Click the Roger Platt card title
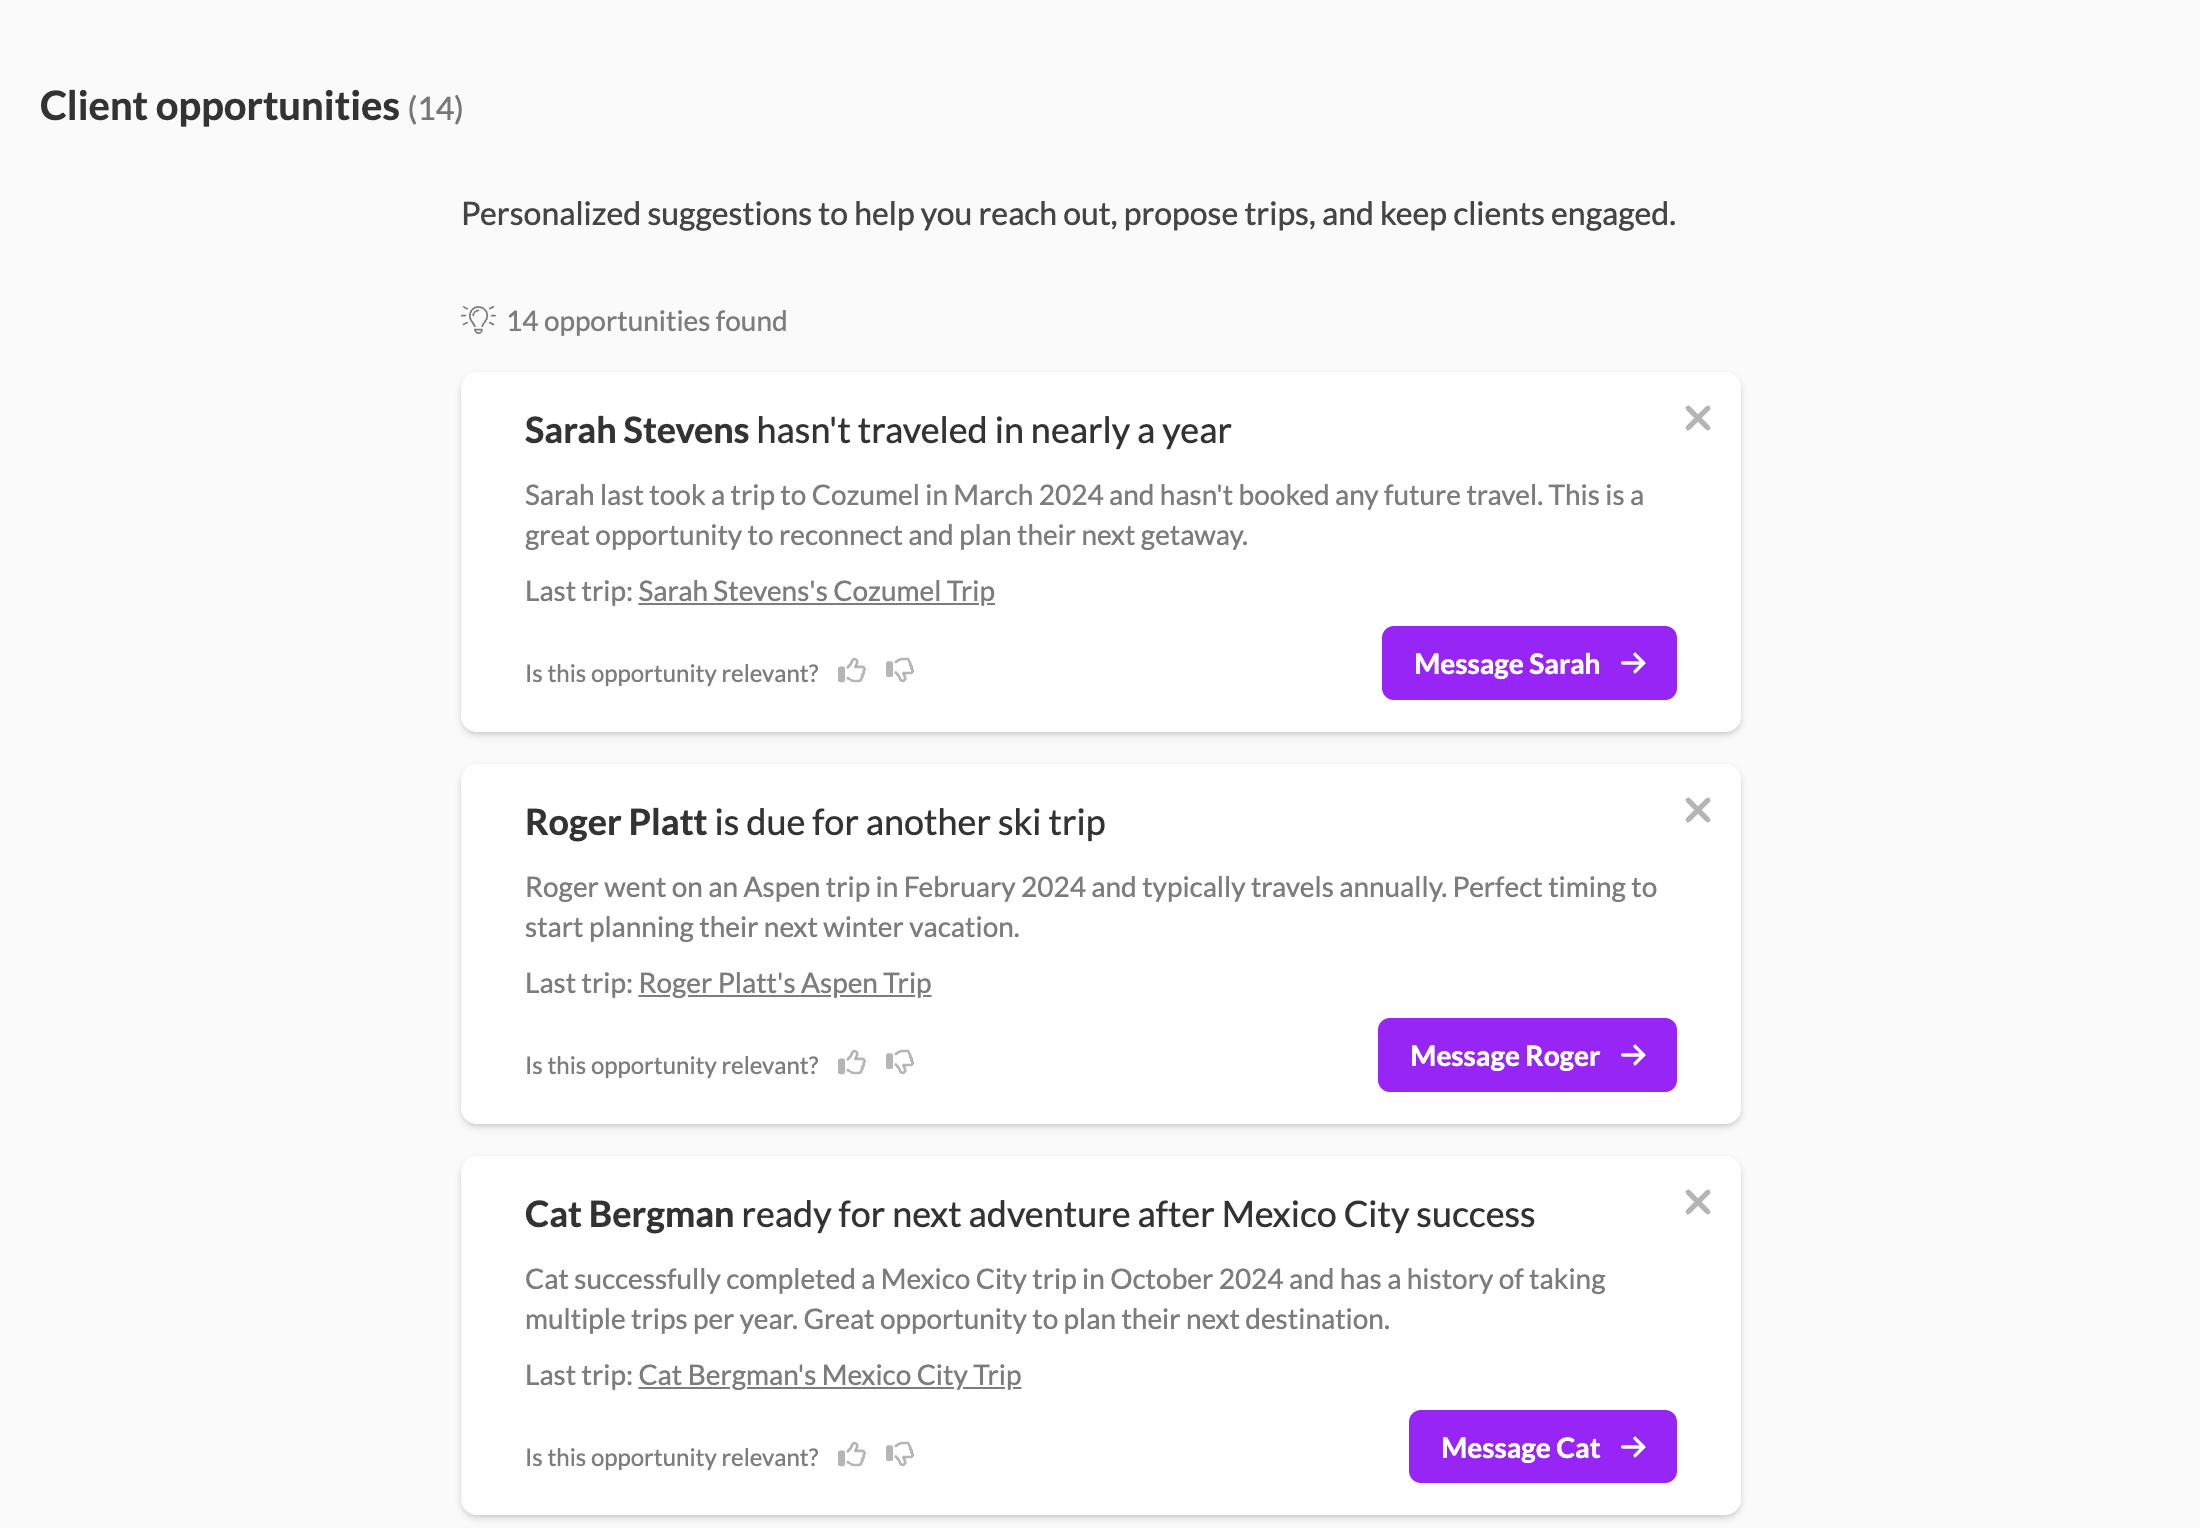This screenshot has width=2200, height=1528. (x=814, y=823)
